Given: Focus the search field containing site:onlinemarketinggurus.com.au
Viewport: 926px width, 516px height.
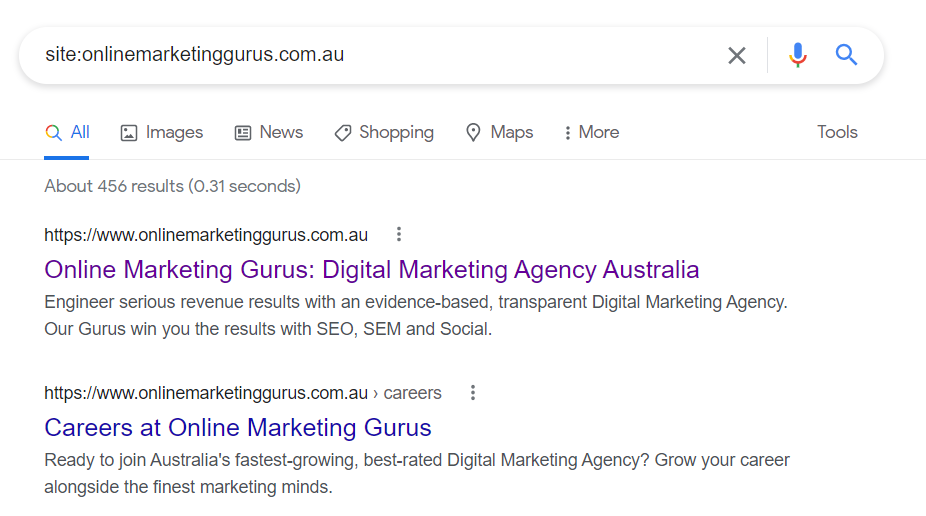Looking at the screenshot, I should tap(378, 54).
